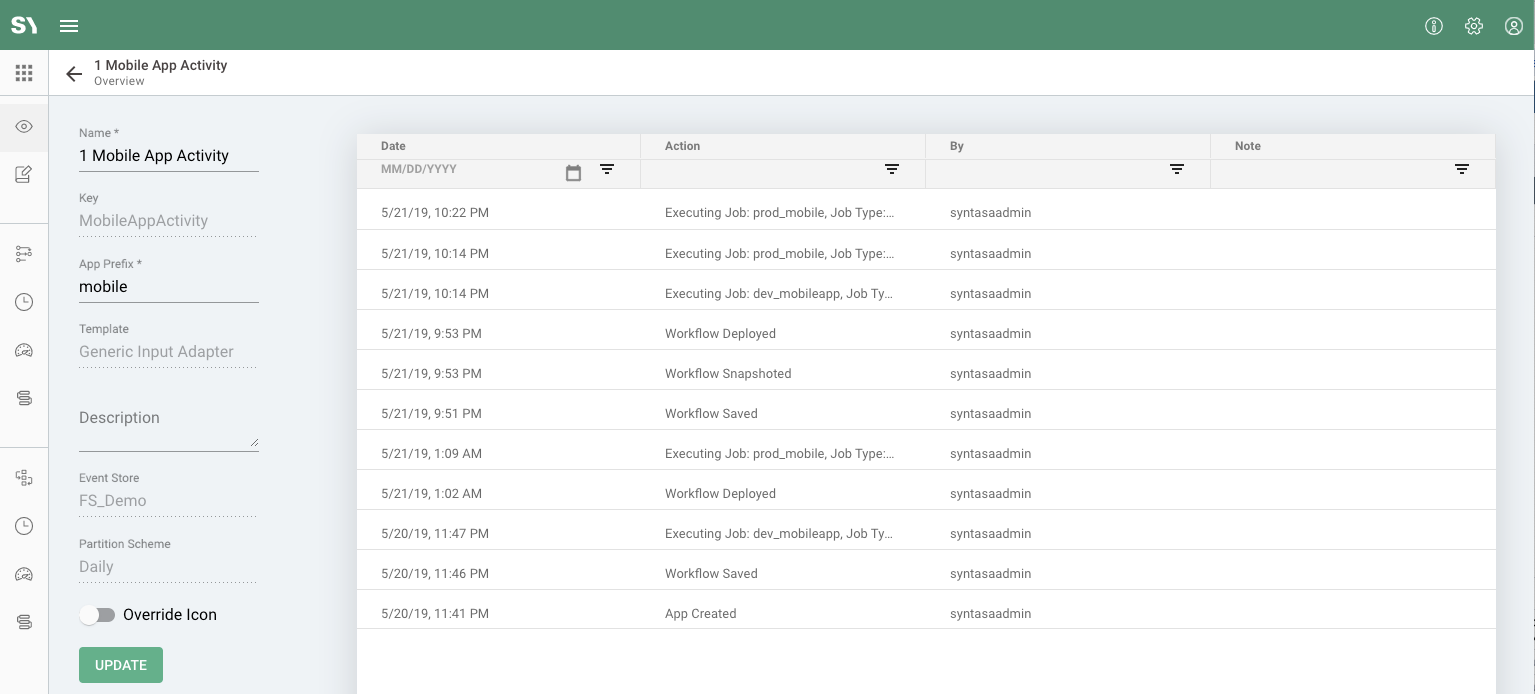1535x694 pixels.
Task: Click the info icon in top bar
Action: [1433, 26]
